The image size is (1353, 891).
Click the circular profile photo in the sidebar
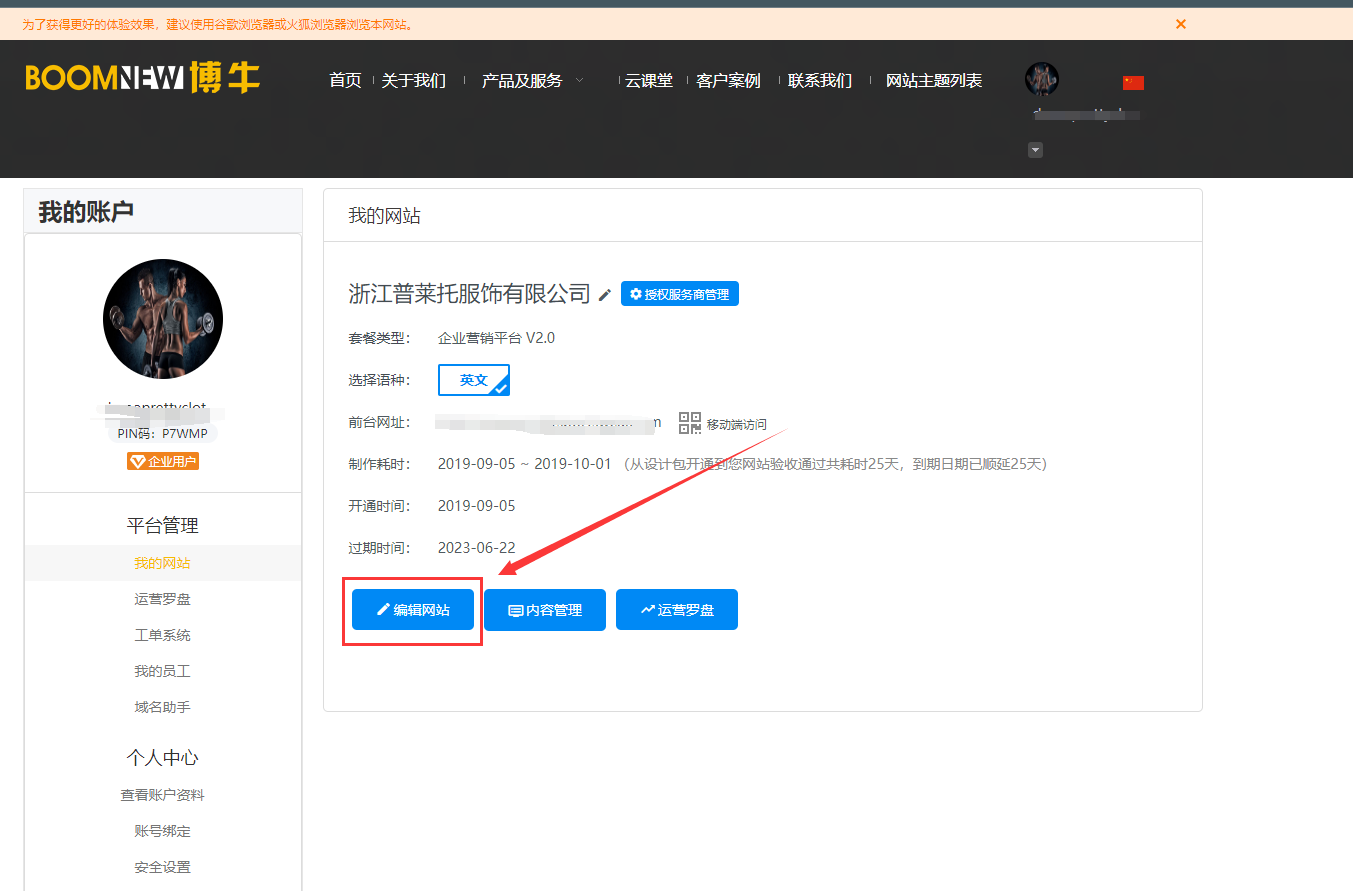tap(162, 318)
